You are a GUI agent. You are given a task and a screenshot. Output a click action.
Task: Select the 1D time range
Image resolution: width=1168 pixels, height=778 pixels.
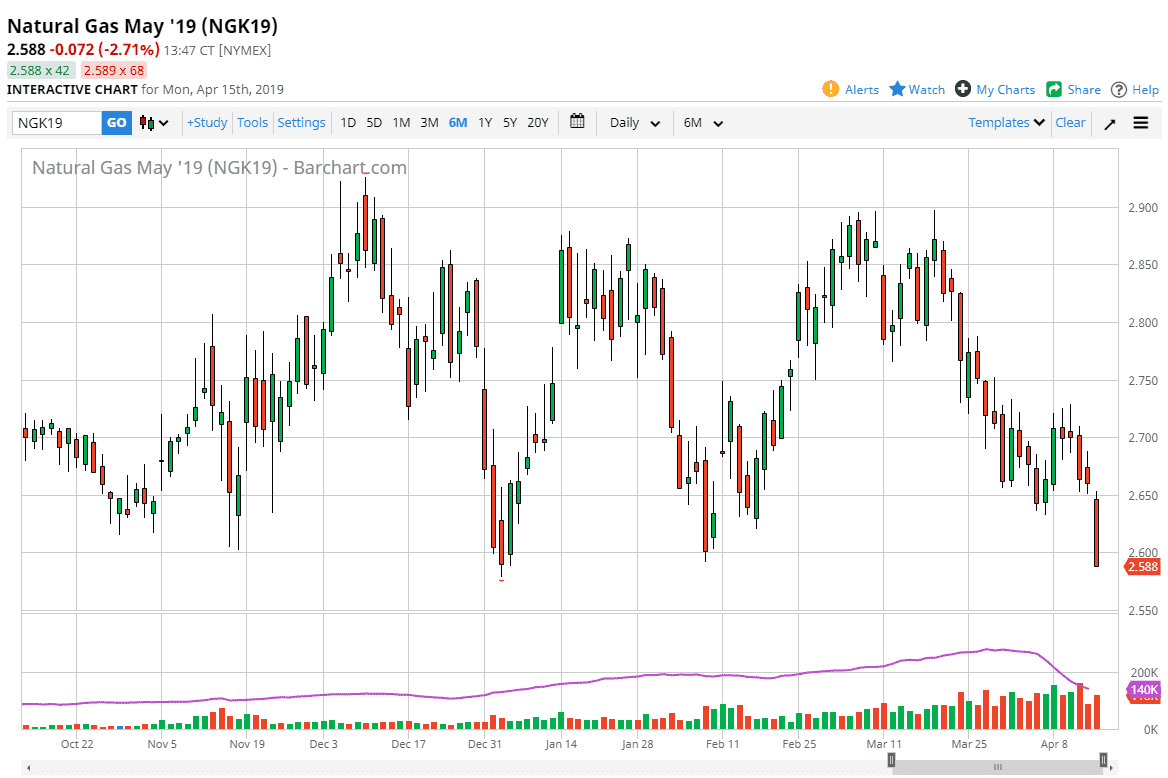pyautogui.click(x=348, y=123)
